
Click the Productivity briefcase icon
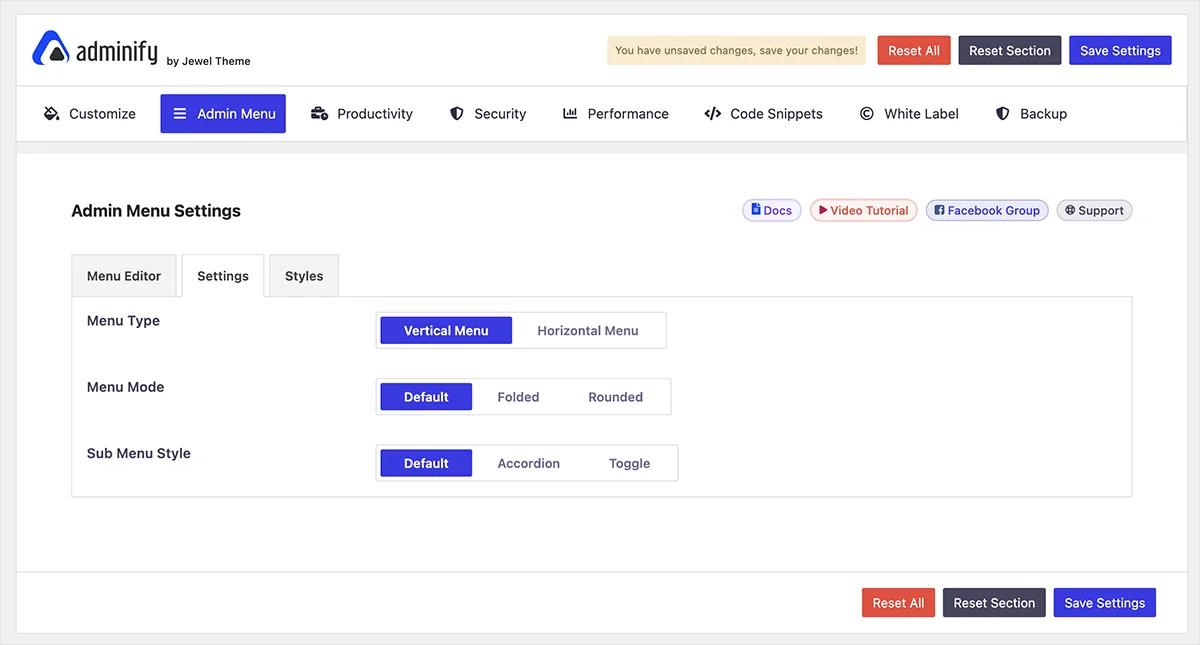click(320, 114)
